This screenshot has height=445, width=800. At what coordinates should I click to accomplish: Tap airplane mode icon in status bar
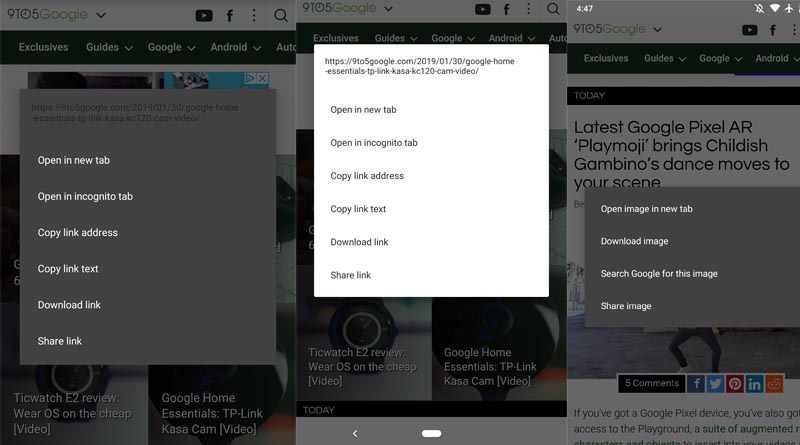tap(789, 8)
